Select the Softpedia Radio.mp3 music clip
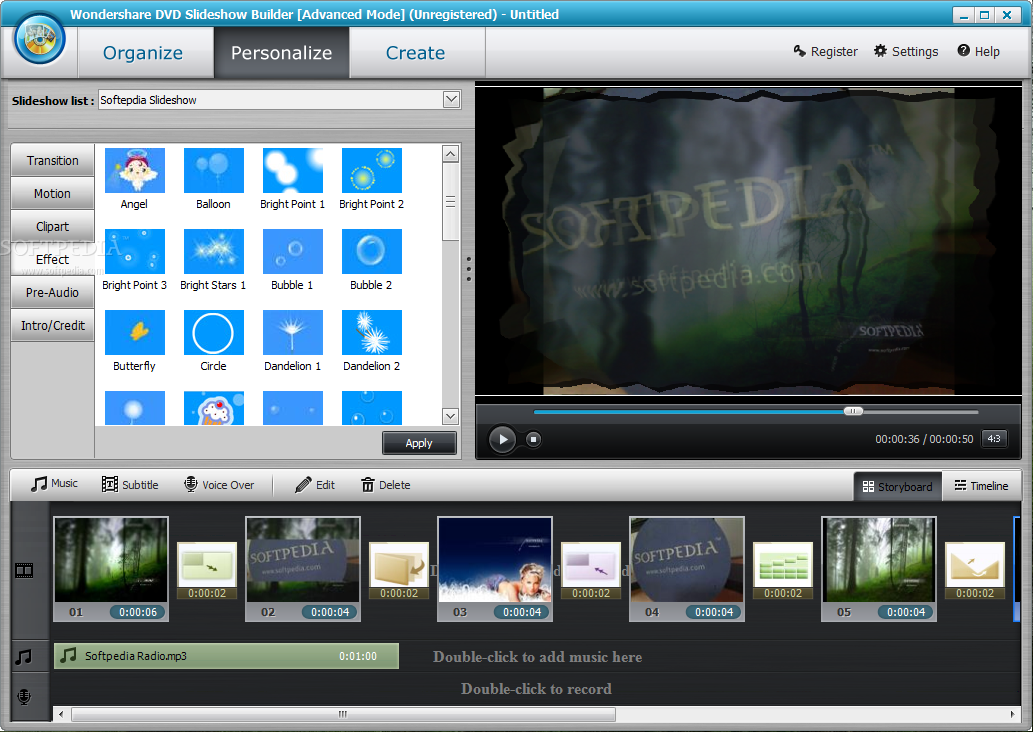The height and width of the screenshot is (732, 1033). 226,656
